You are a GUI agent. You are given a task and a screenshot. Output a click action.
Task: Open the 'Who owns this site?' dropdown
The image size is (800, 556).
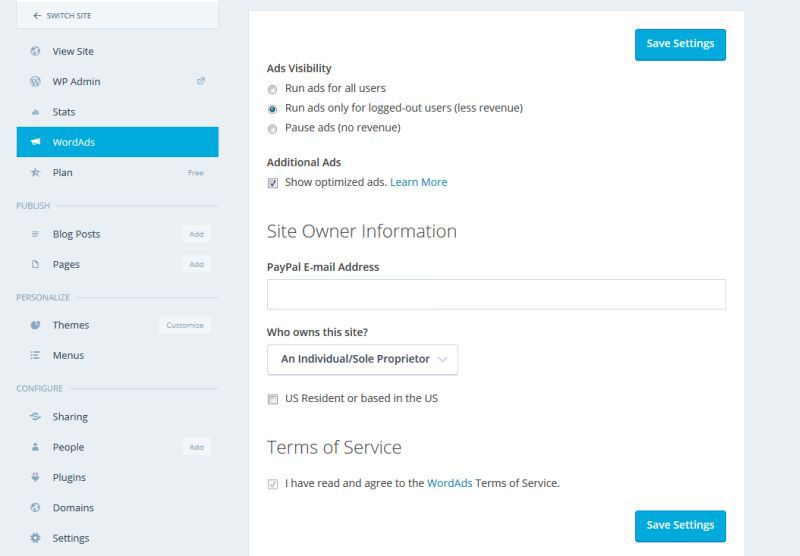click(x=362, y=359)
